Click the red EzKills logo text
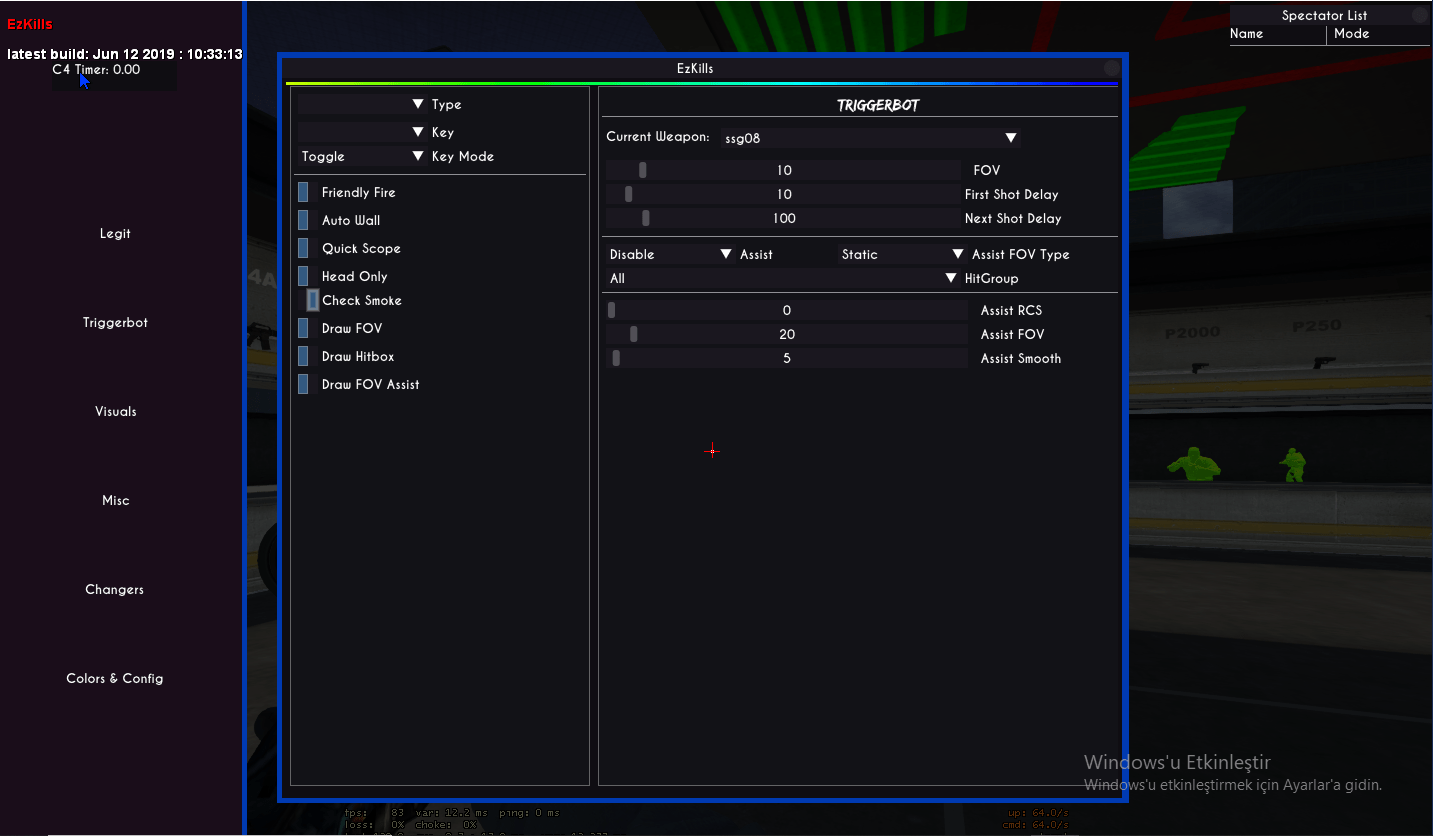The image size is (1433, 836). pyautogui.click(x=30, y=24)
